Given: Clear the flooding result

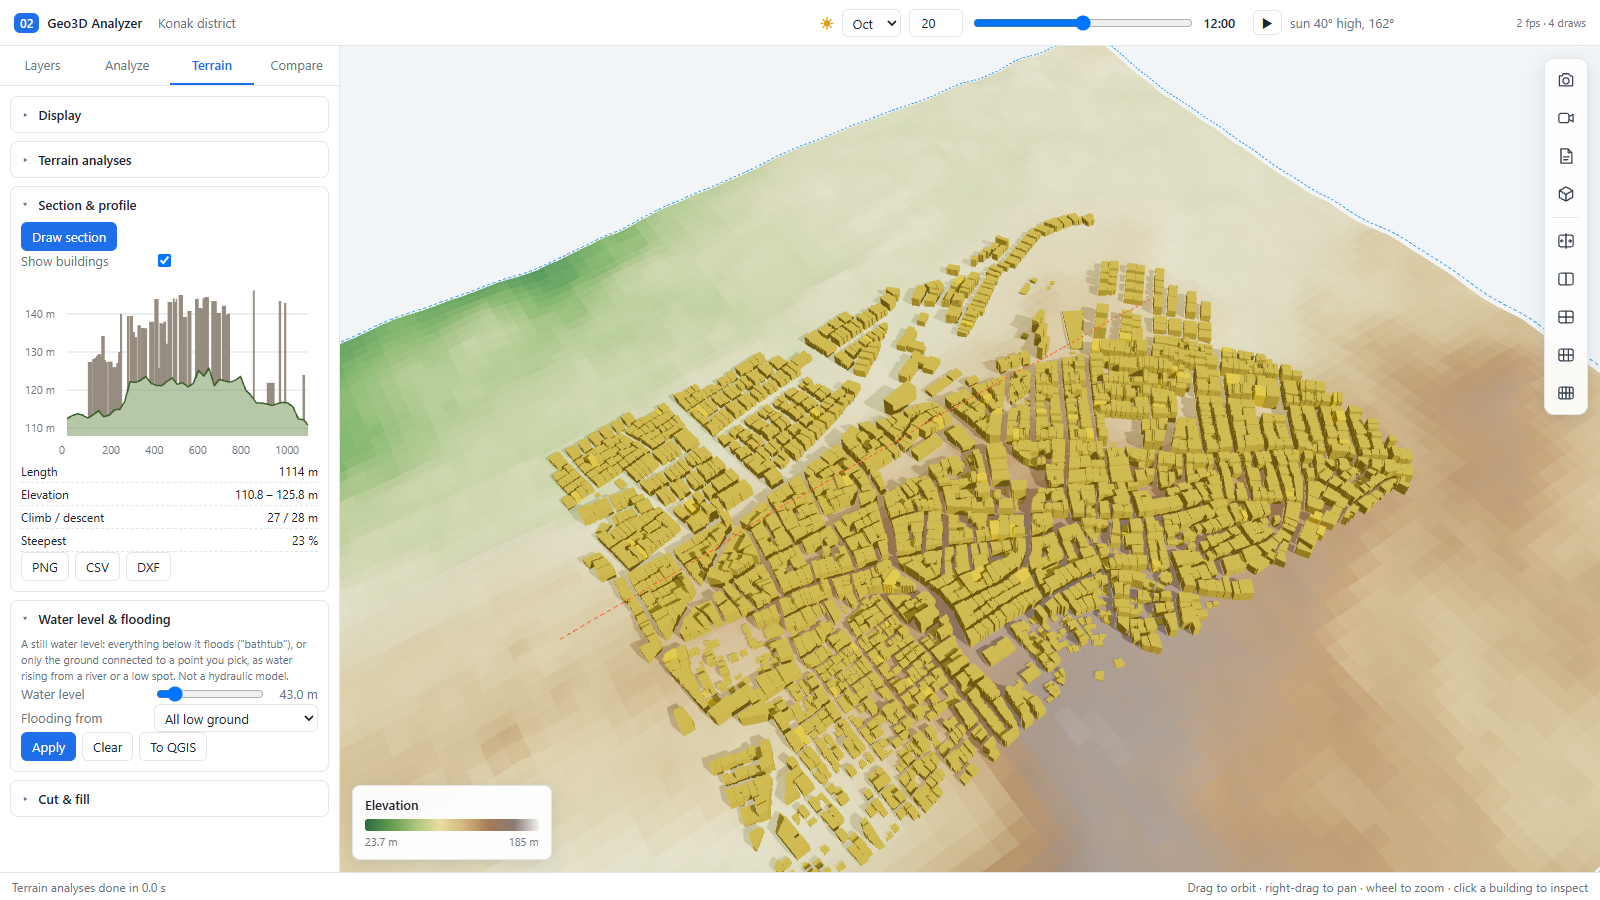Looking at the screenshot, I should (107, 747).
